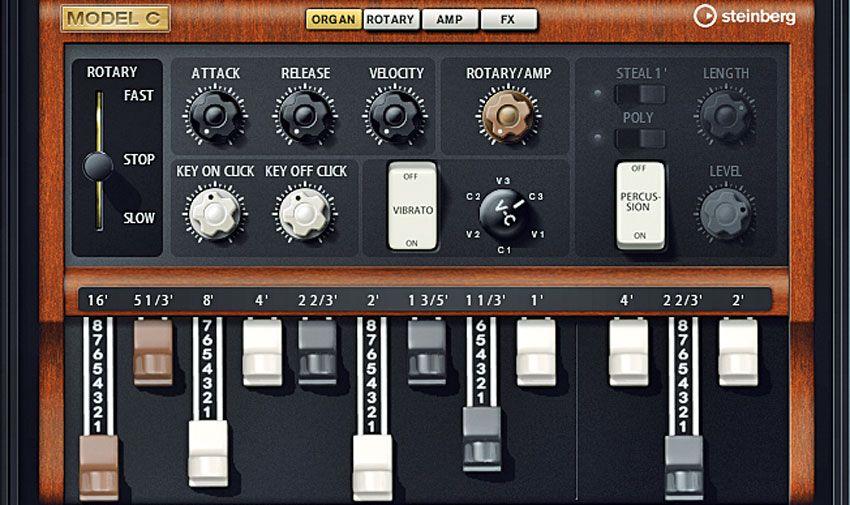Click the ATTACK knob
This screenshot has height=505, width=850.
coord(215,115)
